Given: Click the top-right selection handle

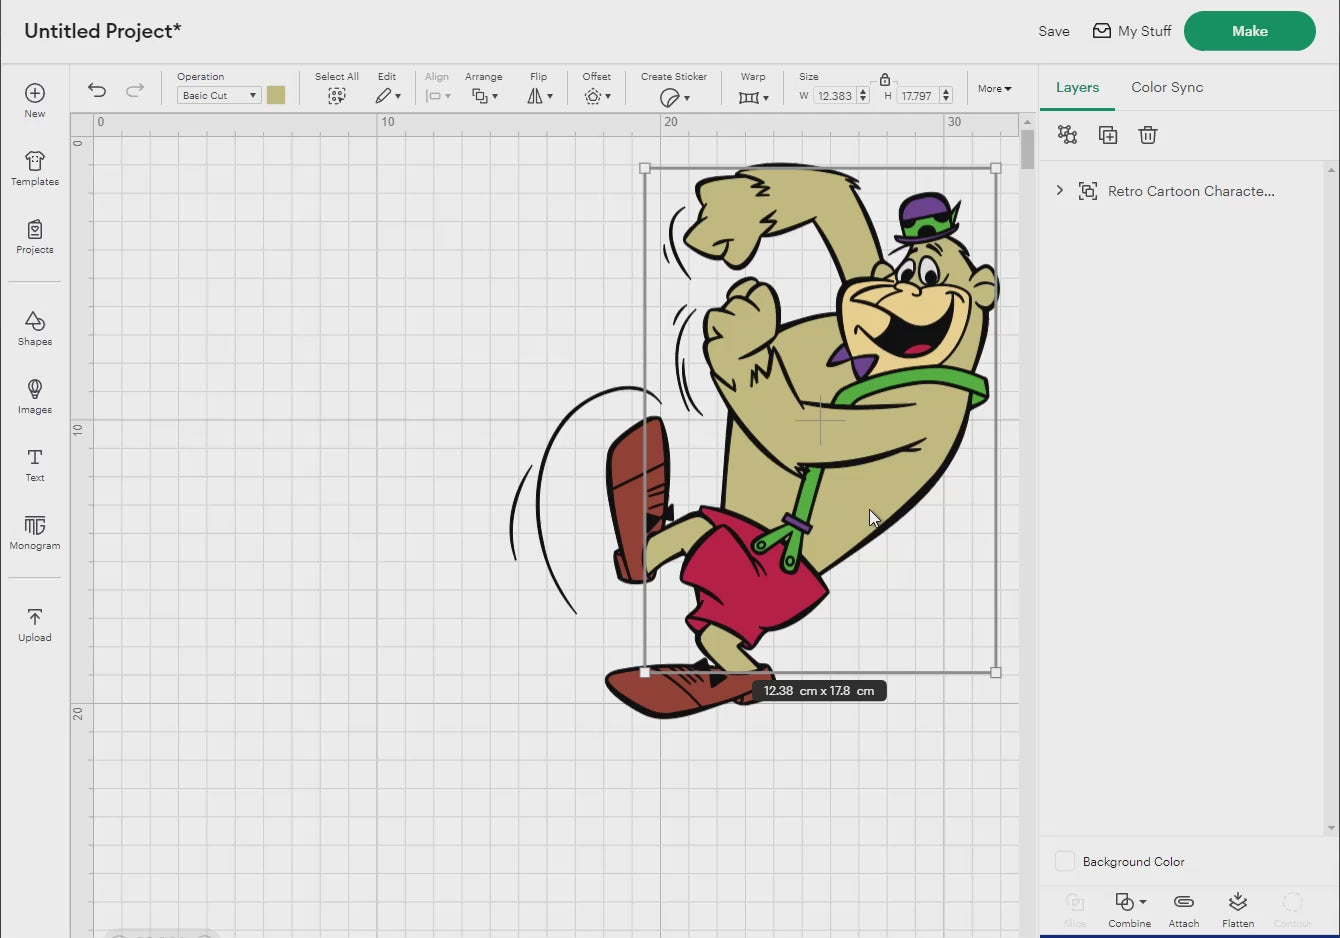Looking at the screenshot, I should coord(996,169).
